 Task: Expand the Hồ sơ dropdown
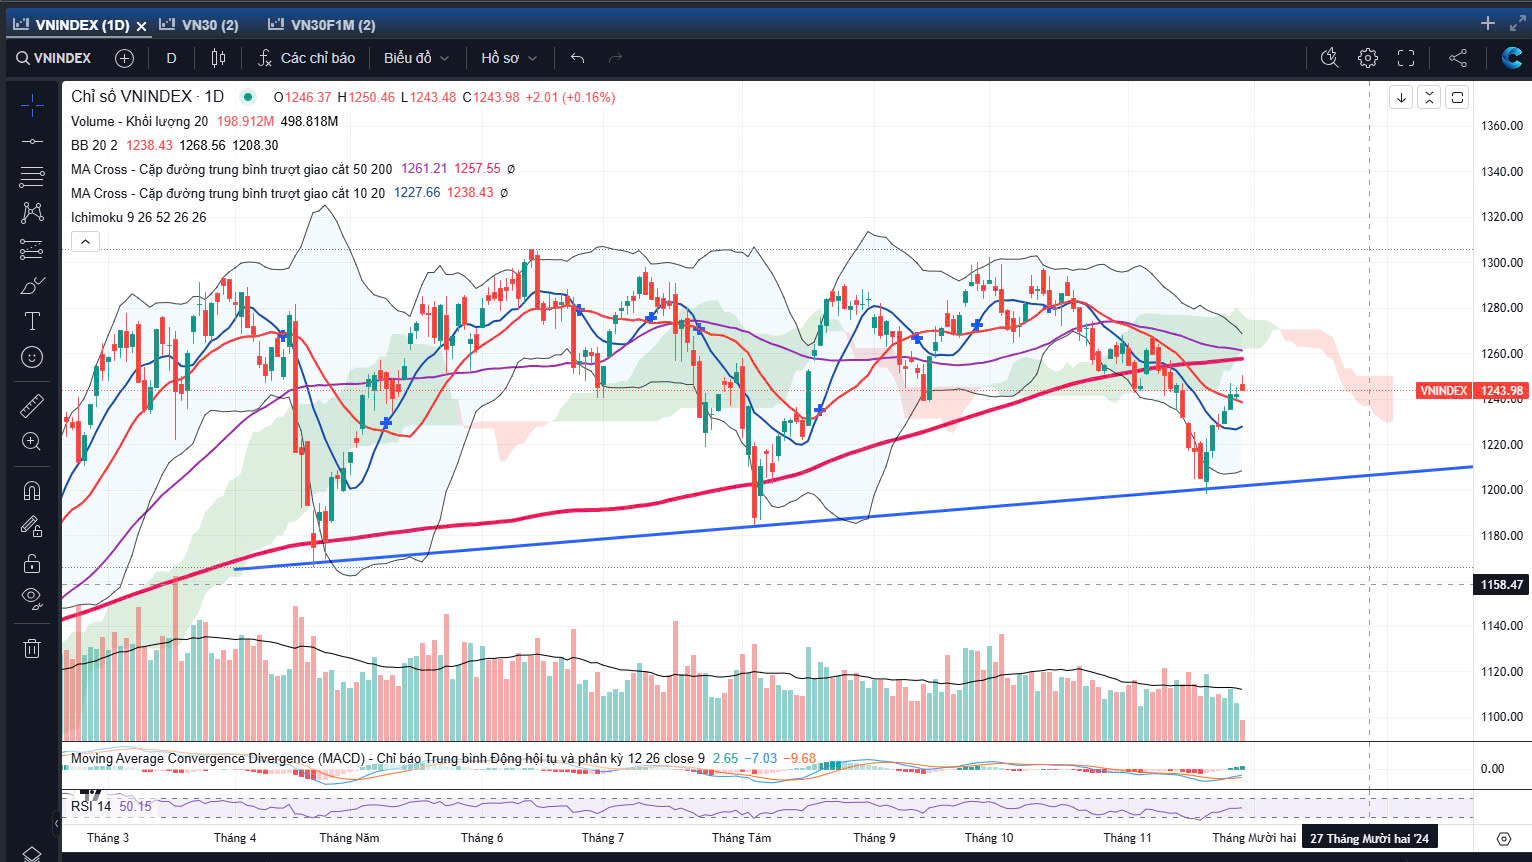pos(509,58)
